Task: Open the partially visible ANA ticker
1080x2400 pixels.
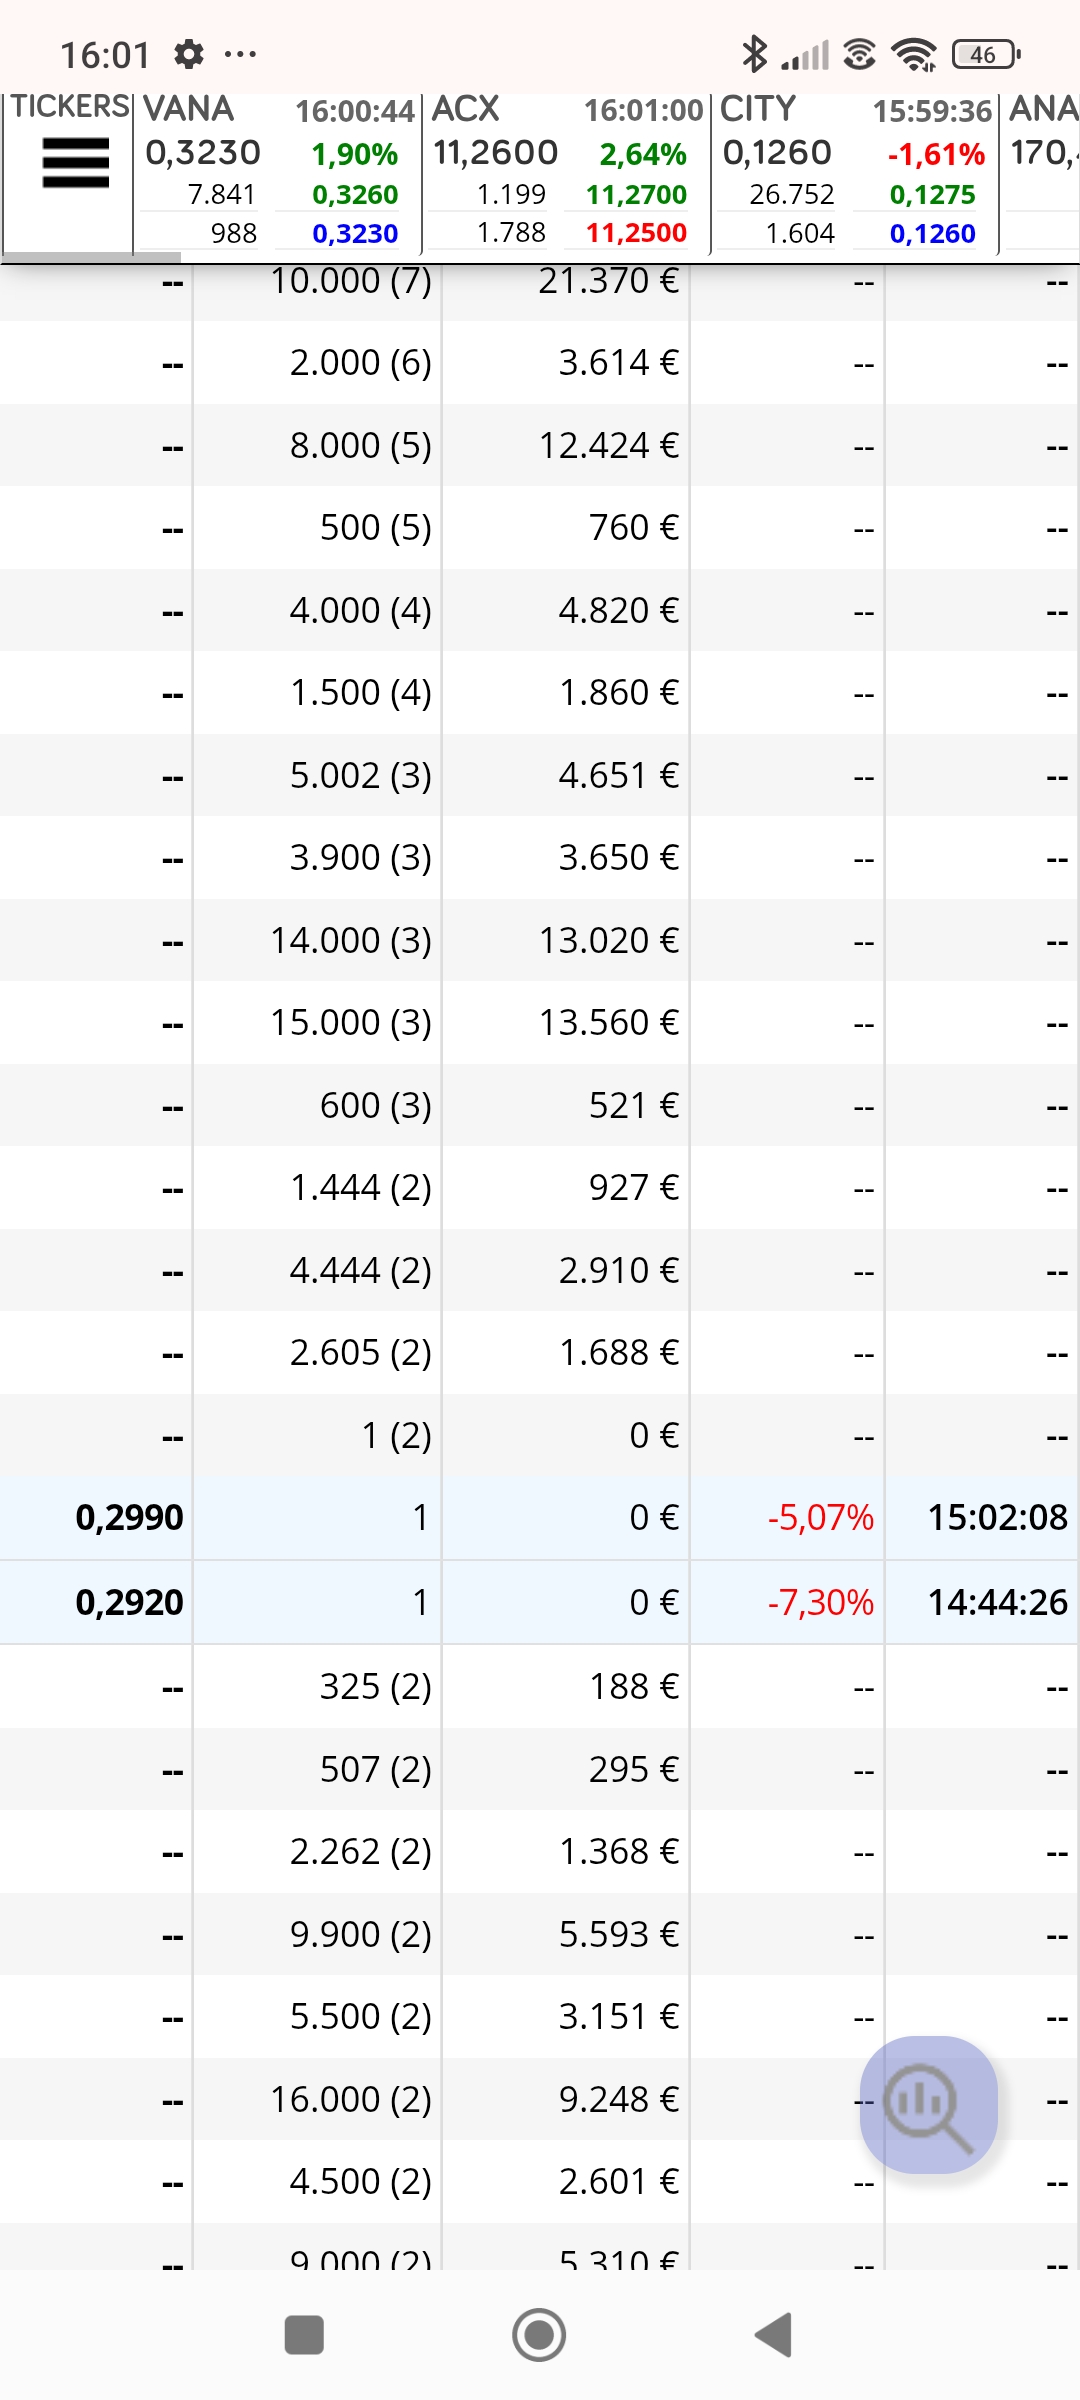Action: tap(1041, 172)
